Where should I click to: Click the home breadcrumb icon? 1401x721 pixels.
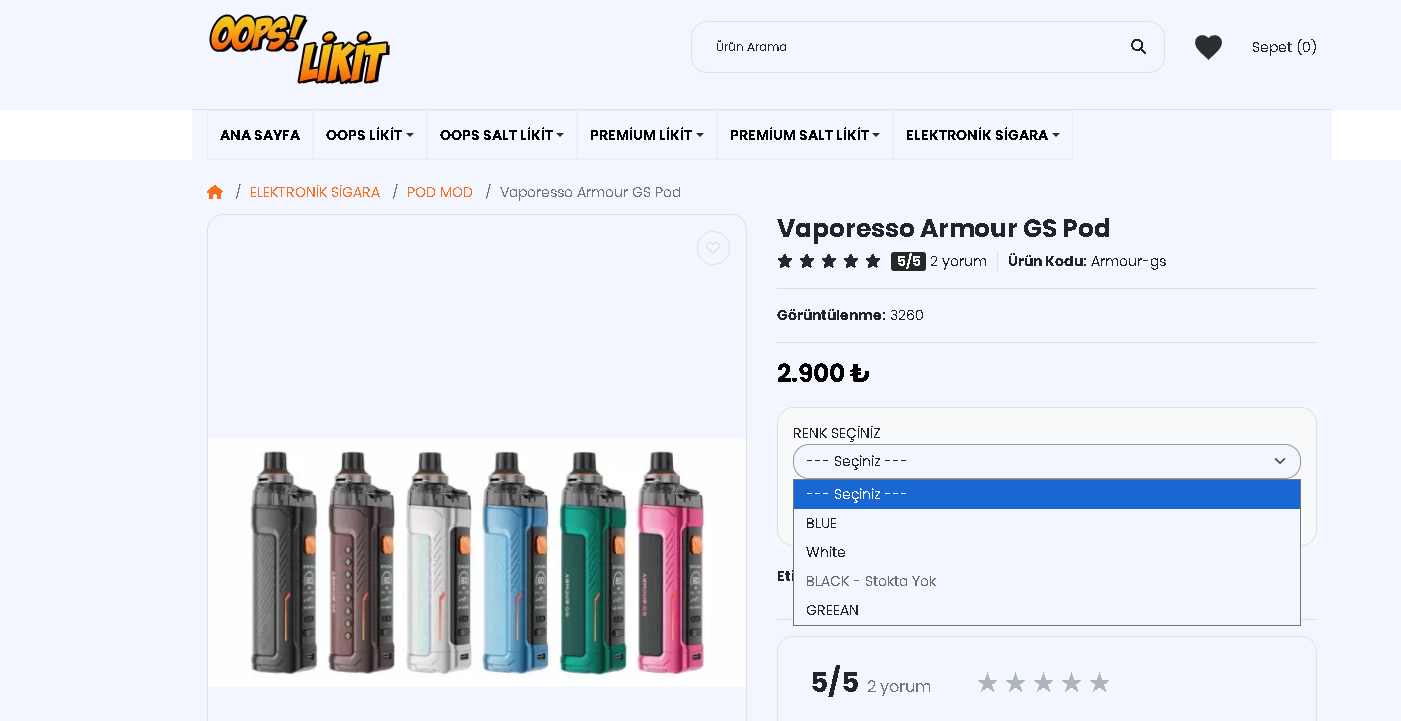tap(215, 192)
